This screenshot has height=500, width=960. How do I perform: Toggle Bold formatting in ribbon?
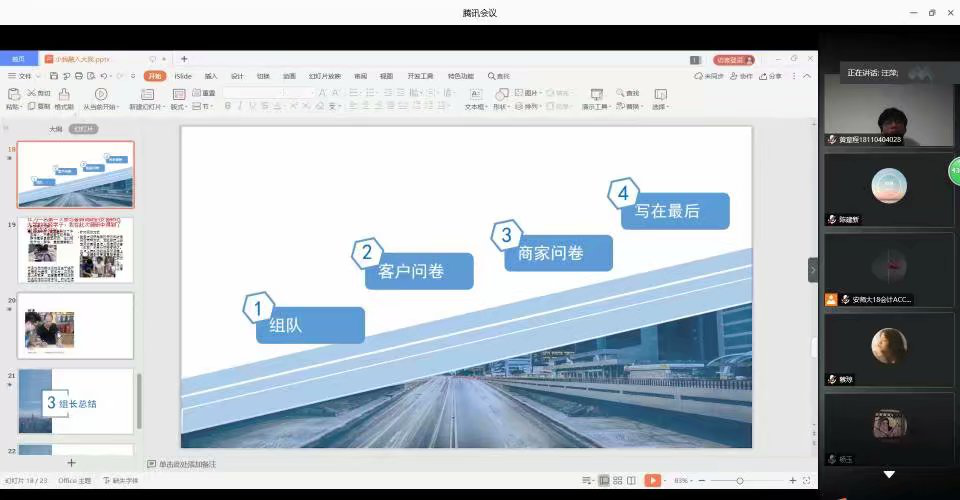coord(227,106)
